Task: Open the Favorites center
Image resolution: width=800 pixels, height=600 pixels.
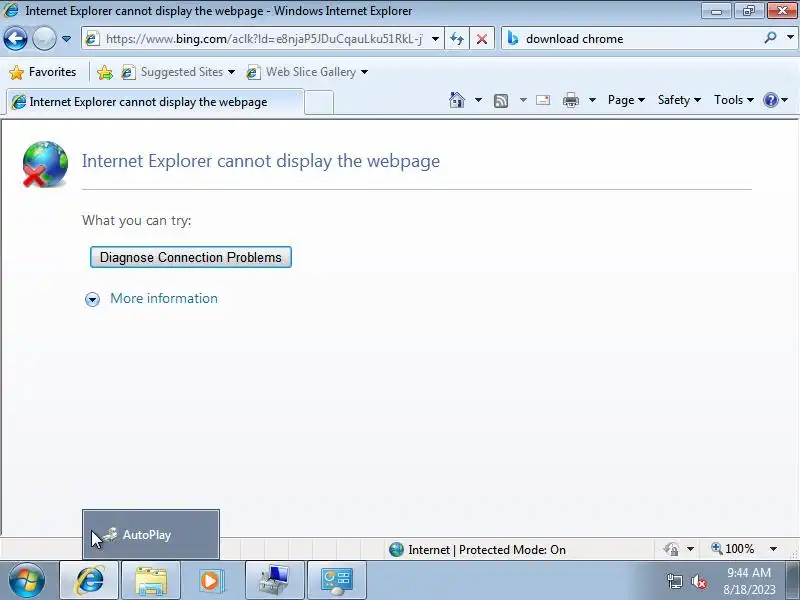Action: pyautogui.click(x=43, y=72)
